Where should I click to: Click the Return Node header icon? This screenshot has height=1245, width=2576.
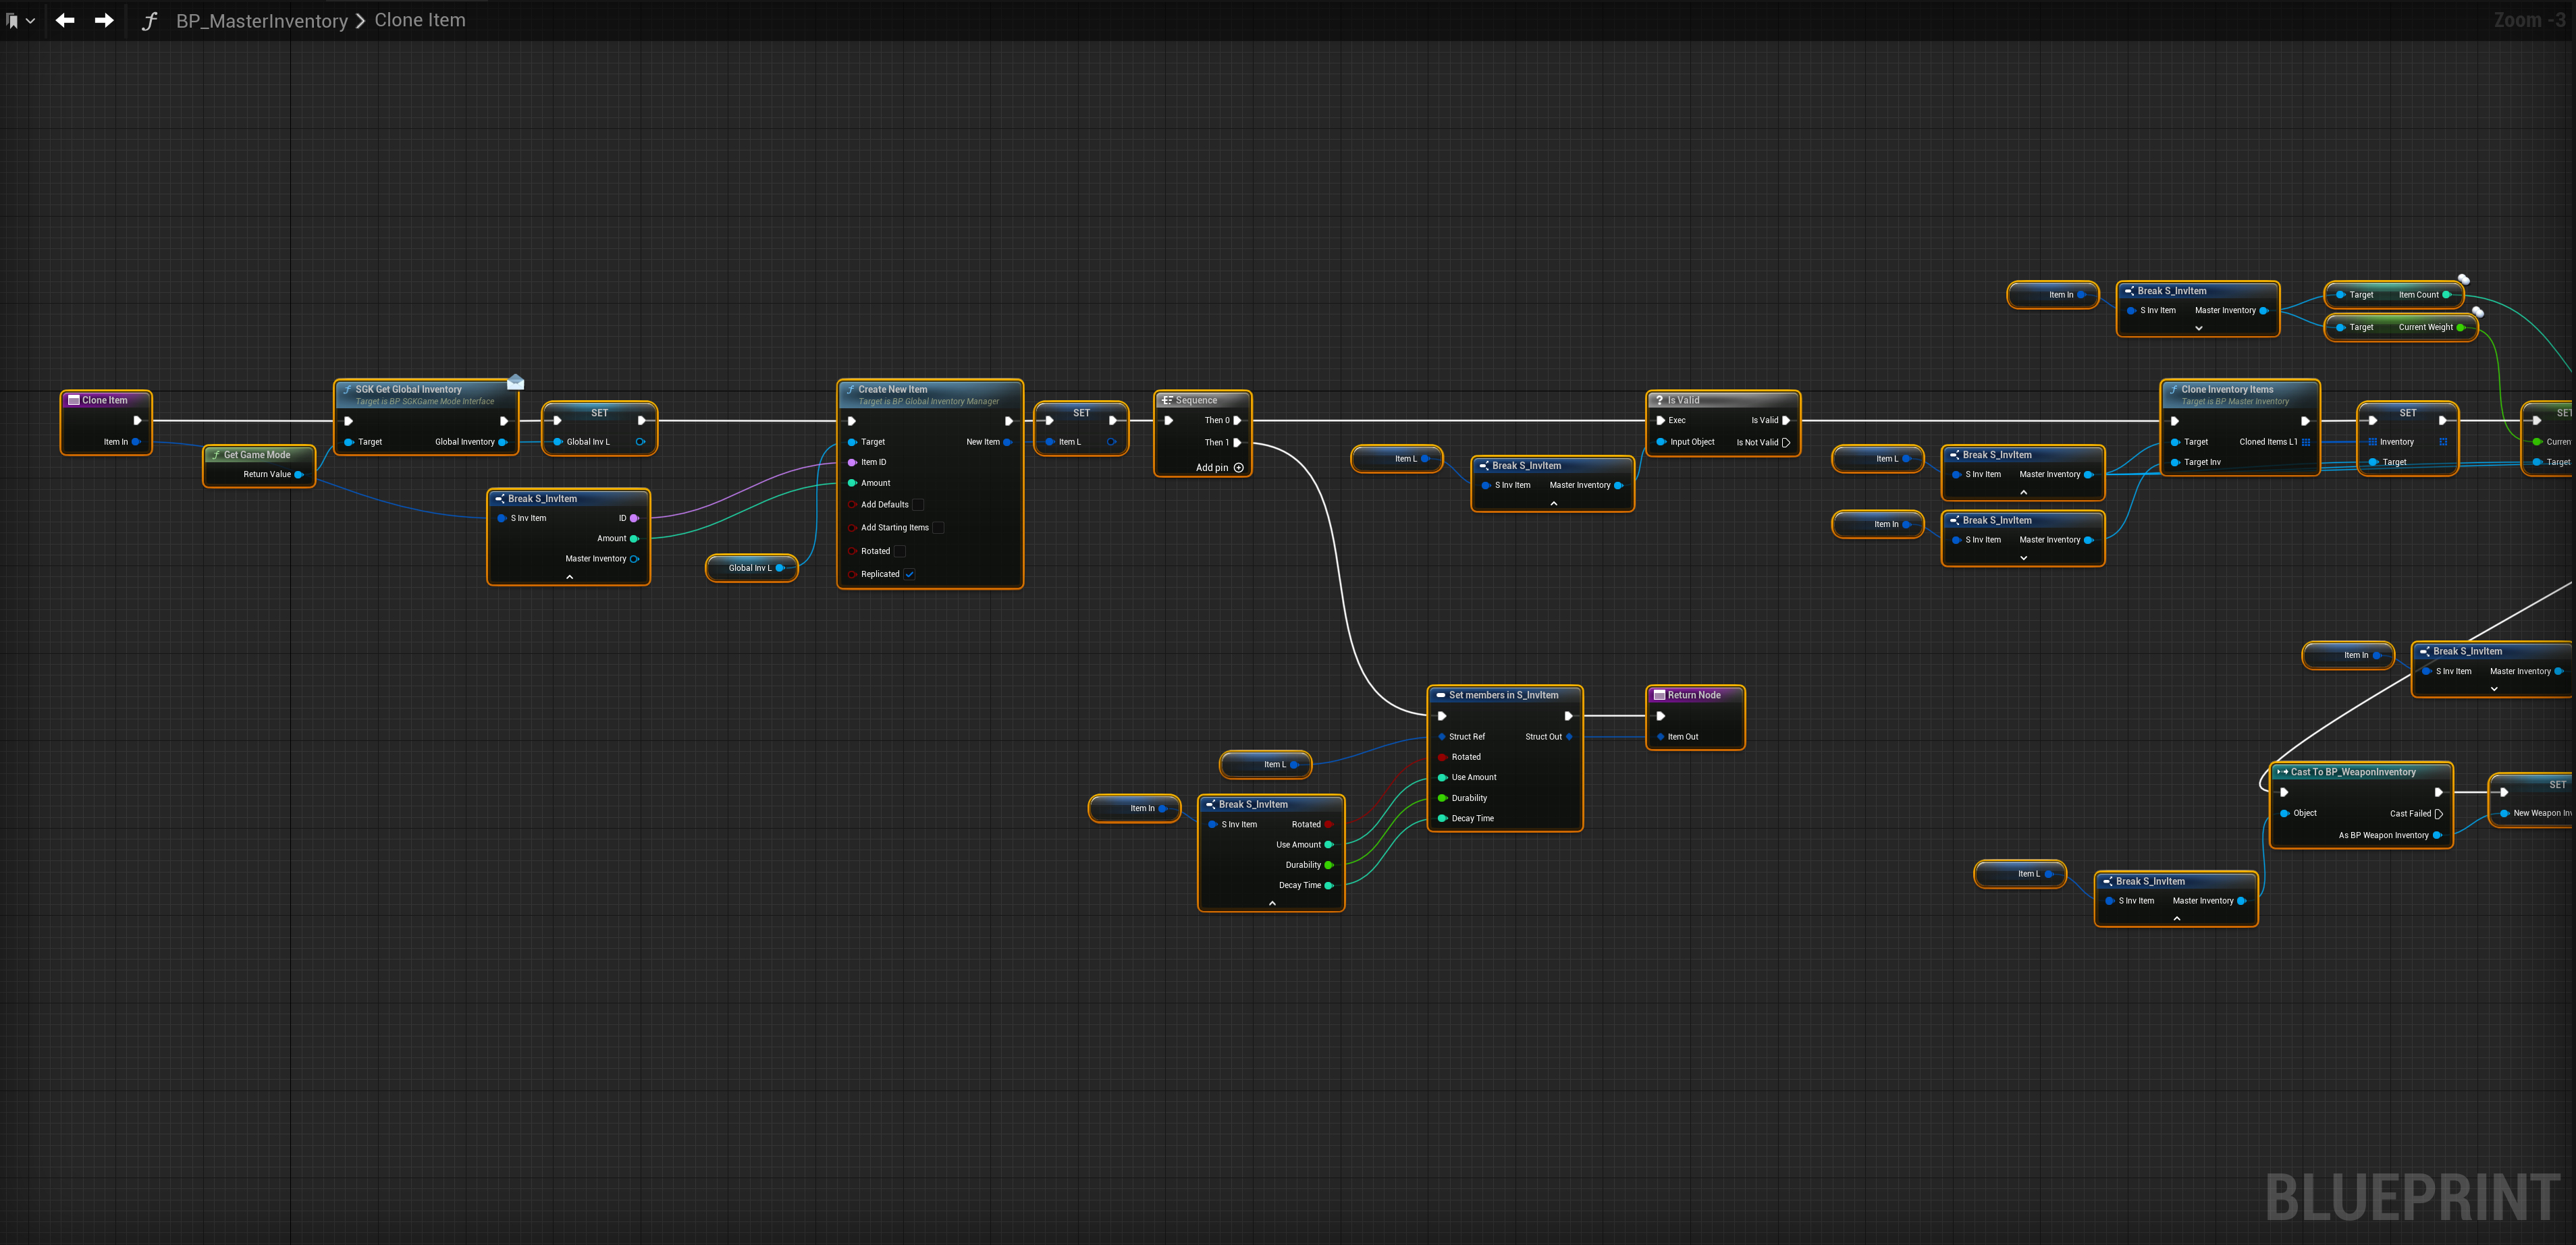1659,695
